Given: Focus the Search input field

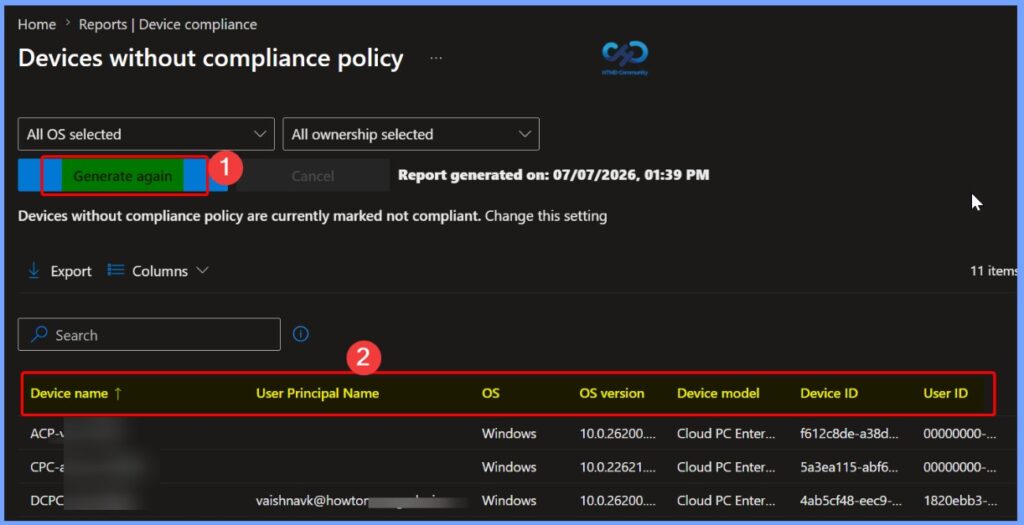Looking at the screenshot, I should pos(149,334).
